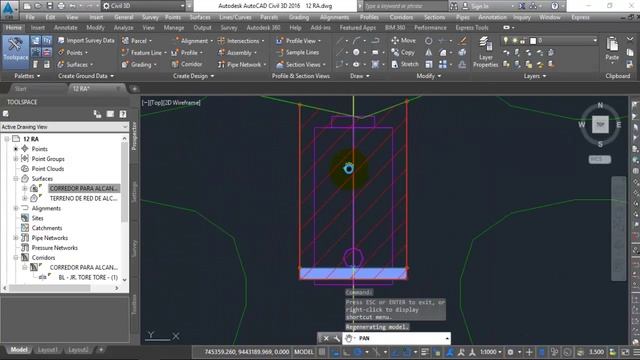640x360 pixels.
Task: Toggle snap mode in status bar
Action: (x=335, y=352)
